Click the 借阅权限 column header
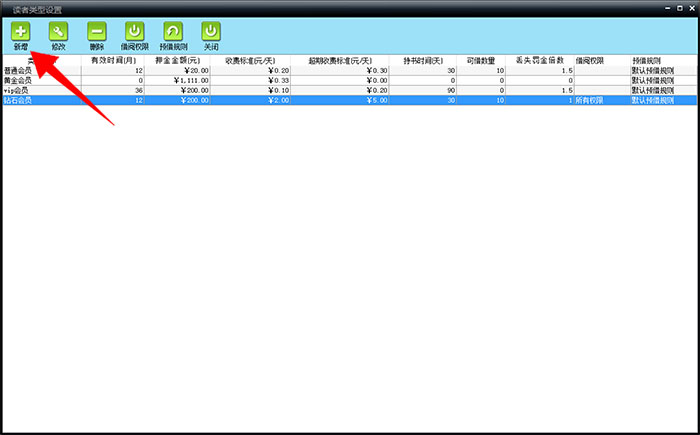This screenshot has width=700, height=435. pos(603,60)
